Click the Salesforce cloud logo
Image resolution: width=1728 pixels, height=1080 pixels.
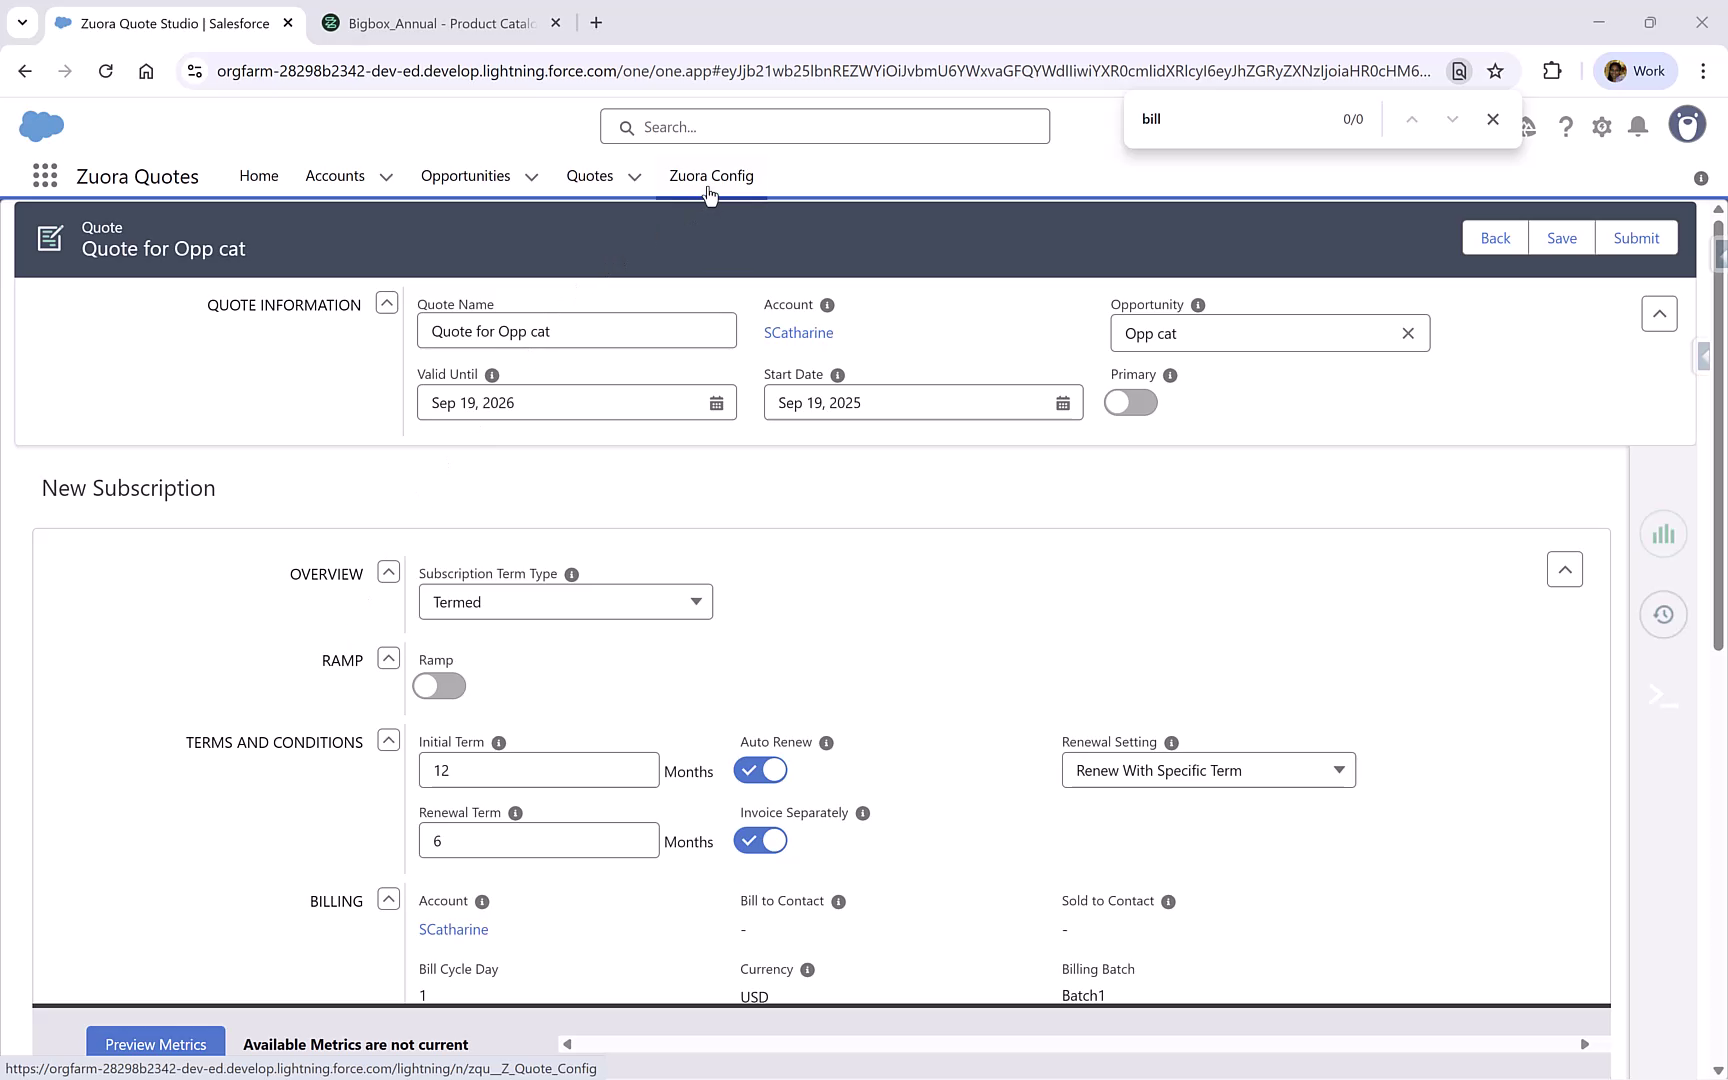(x=41, y=126)
